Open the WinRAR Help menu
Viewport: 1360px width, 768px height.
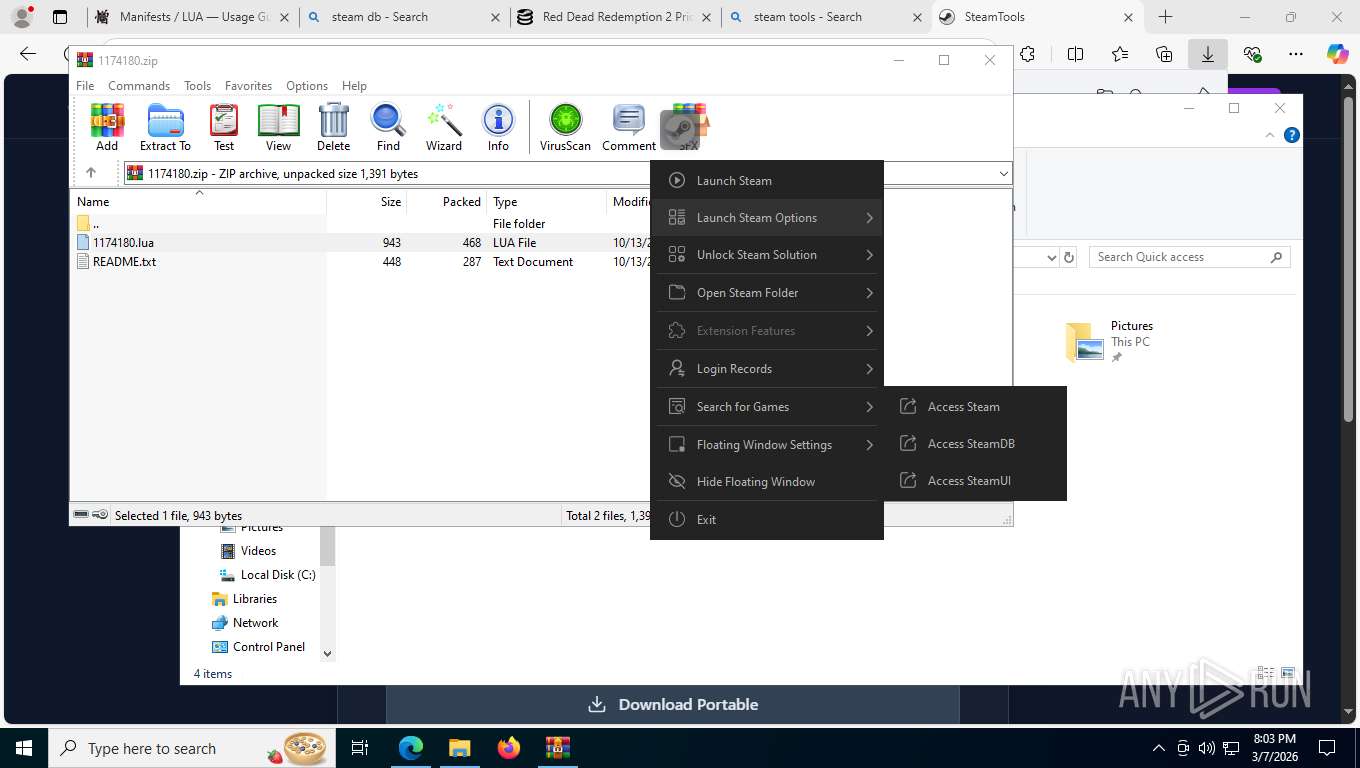[x=354, y=86]
